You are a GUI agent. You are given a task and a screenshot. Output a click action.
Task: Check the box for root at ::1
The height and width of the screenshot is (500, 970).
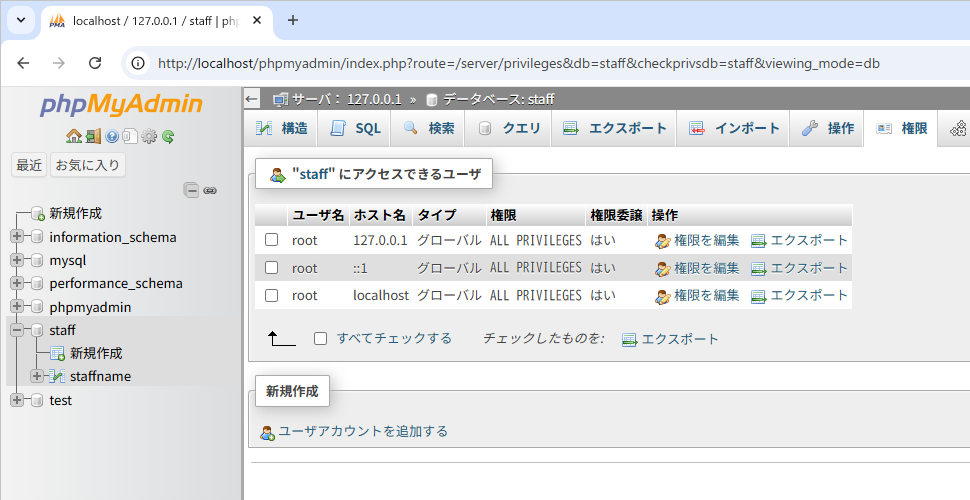pos(272,267)
